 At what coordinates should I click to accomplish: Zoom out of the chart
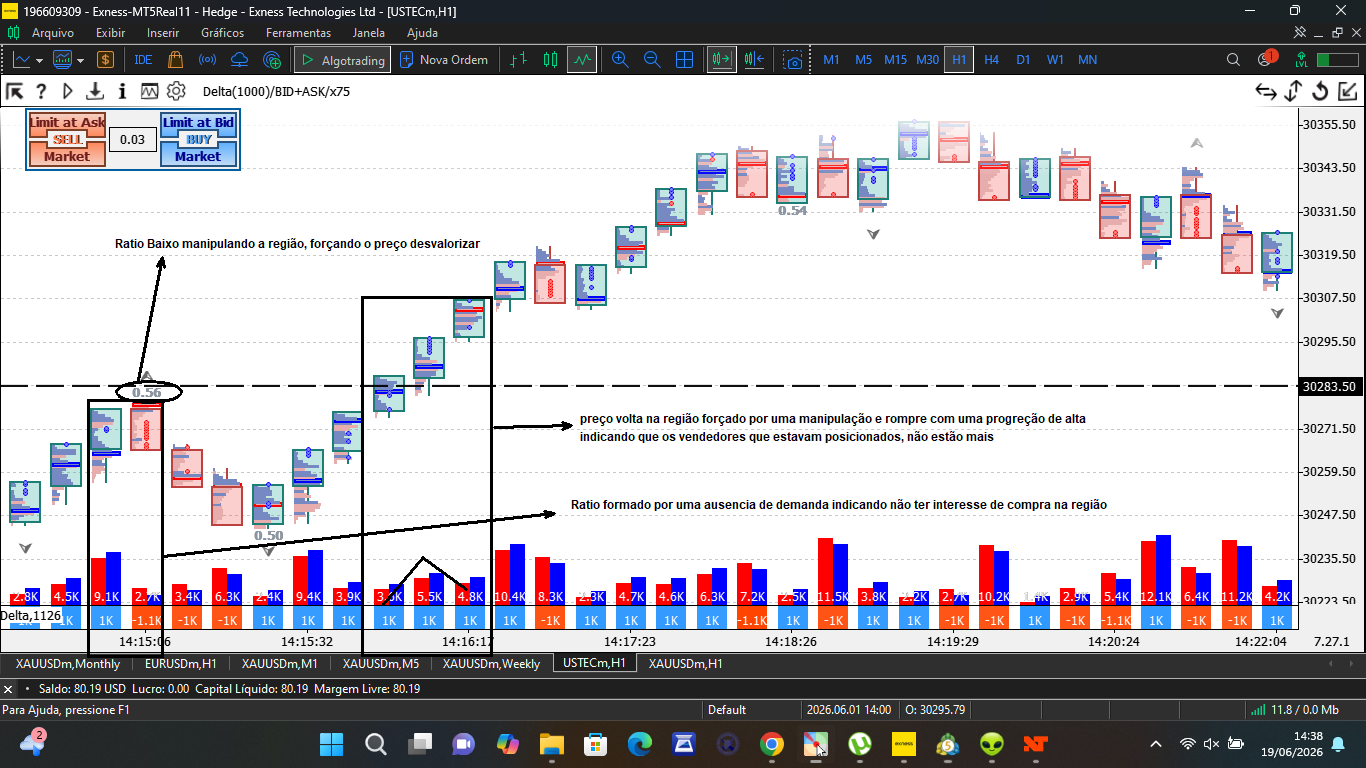pos(652,60)
